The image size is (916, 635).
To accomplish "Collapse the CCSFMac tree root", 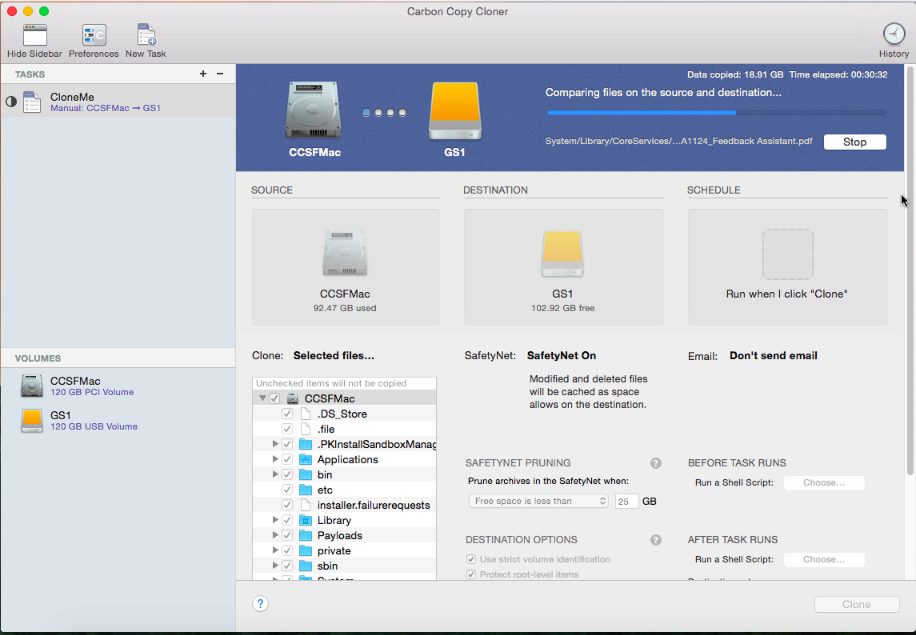I will [x=263, y=398].
